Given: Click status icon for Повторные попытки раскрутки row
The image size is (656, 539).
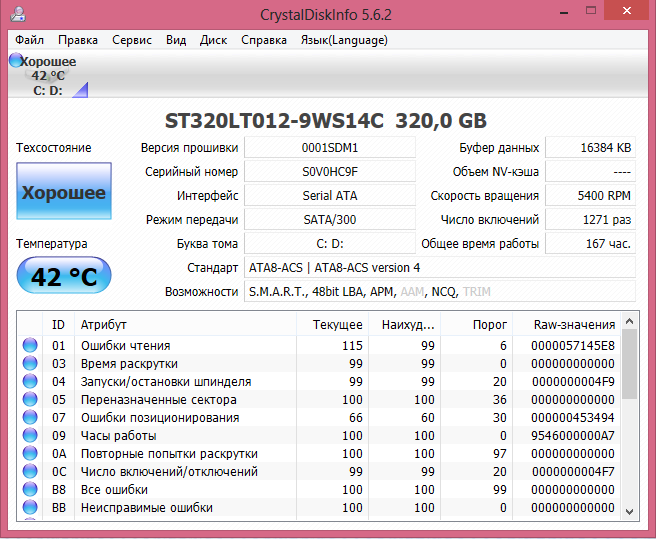Looking at the screenshot, I should [30, 453].
